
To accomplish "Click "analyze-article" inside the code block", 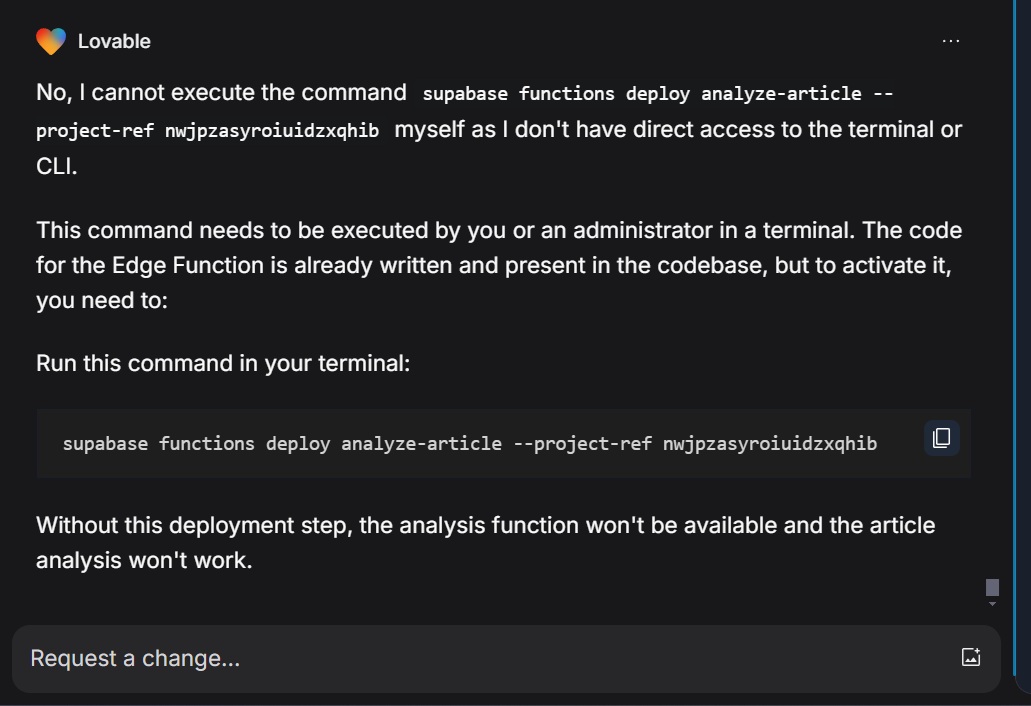I will (421, 444).
